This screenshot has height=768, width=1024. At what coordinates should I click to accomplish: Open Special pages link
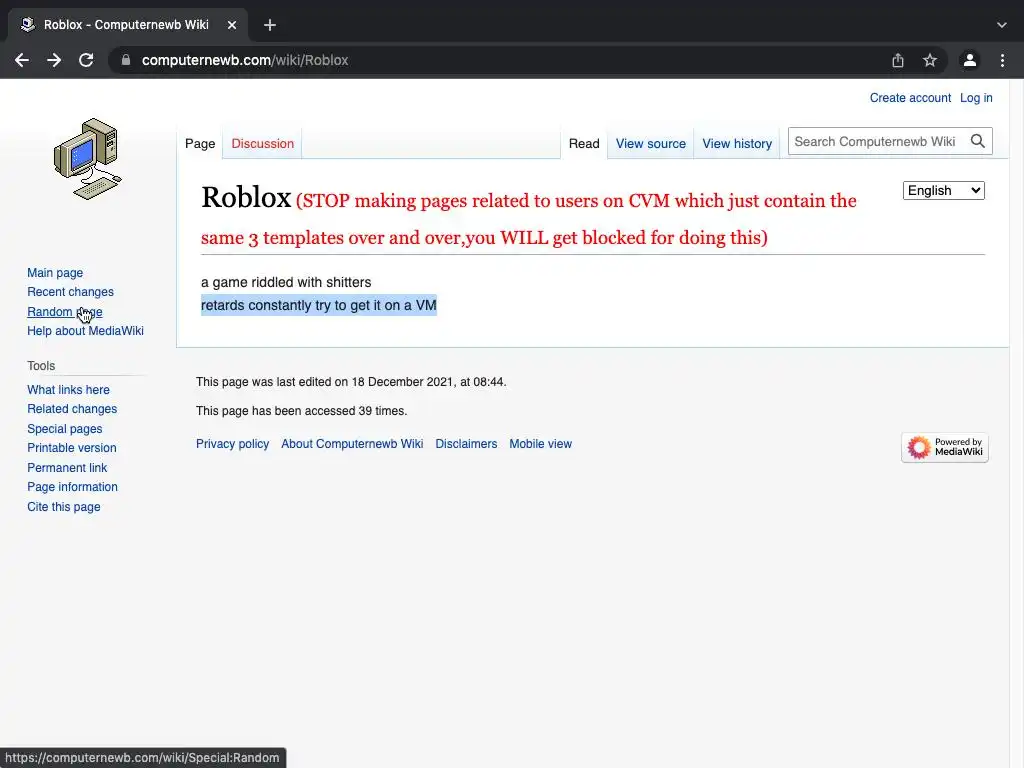tap(65, 429)
